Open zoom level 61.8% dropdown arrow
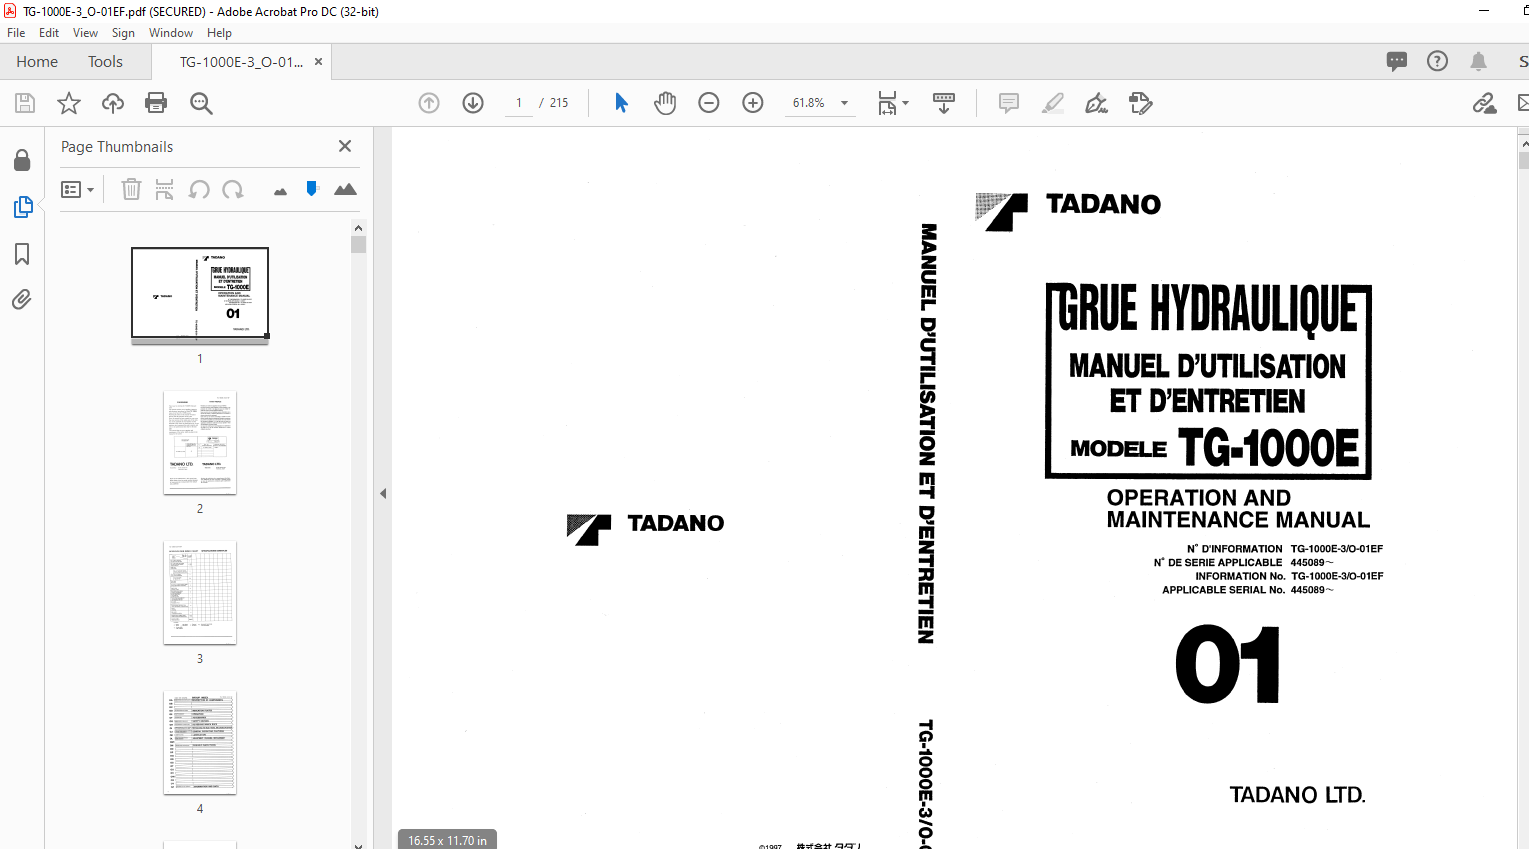 coord(845,103)
